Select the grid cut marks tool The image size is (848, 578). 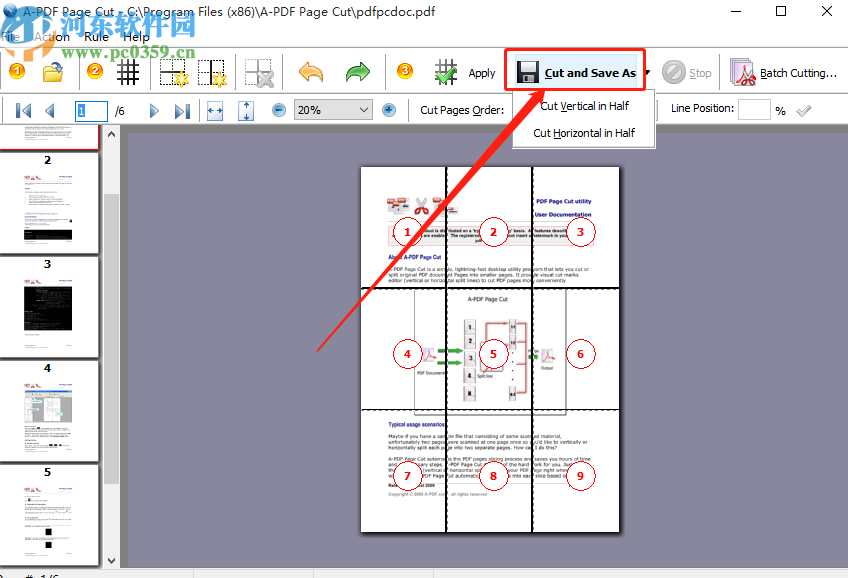coord(128,72)
